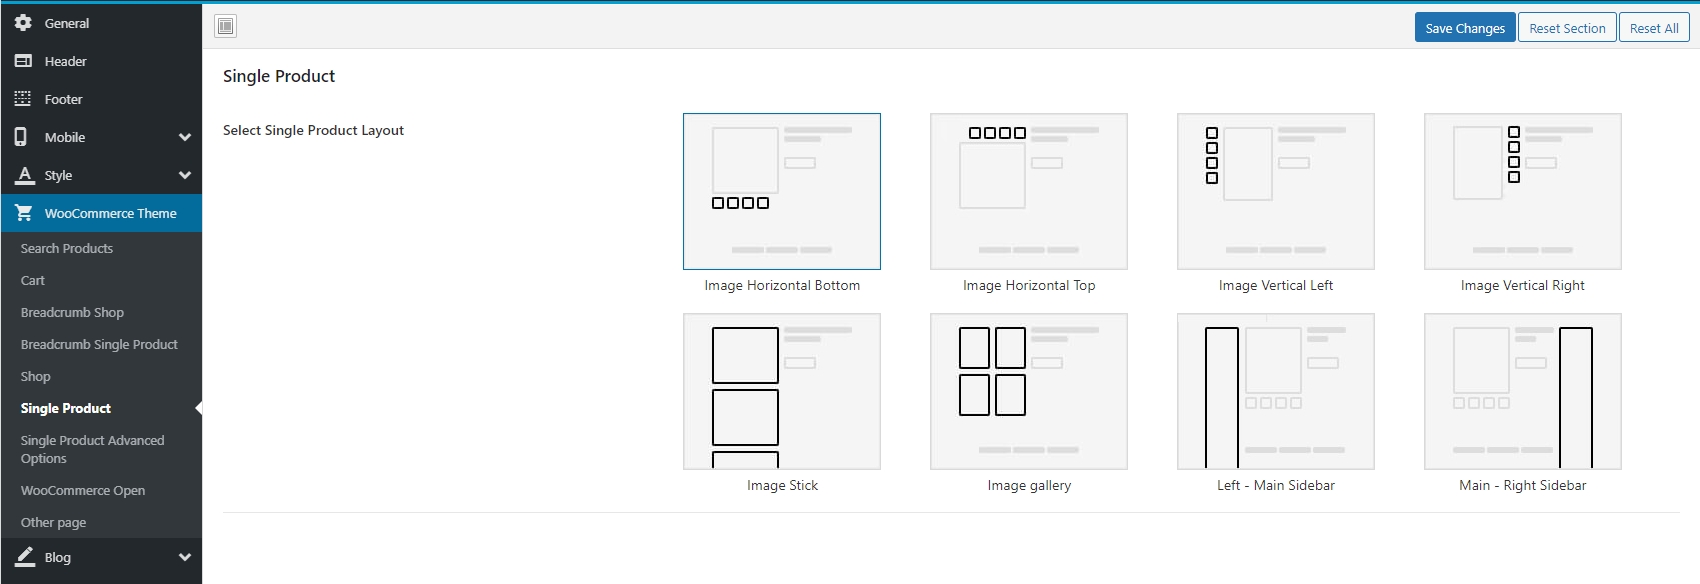Click the Footer icon in sidebar

pos(23,99)
